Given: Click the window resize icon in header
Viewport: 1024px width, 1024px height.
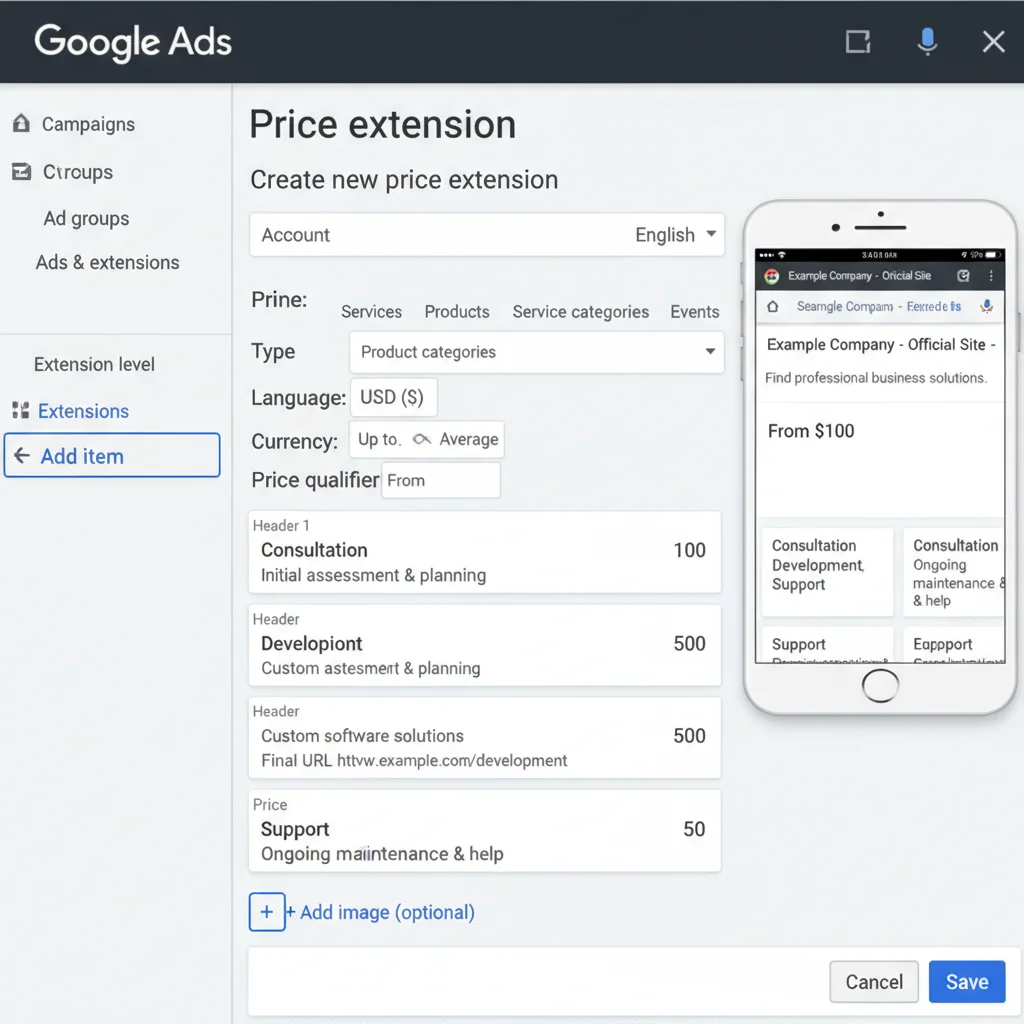Looking at the screenshot, I should pos(857,42).
